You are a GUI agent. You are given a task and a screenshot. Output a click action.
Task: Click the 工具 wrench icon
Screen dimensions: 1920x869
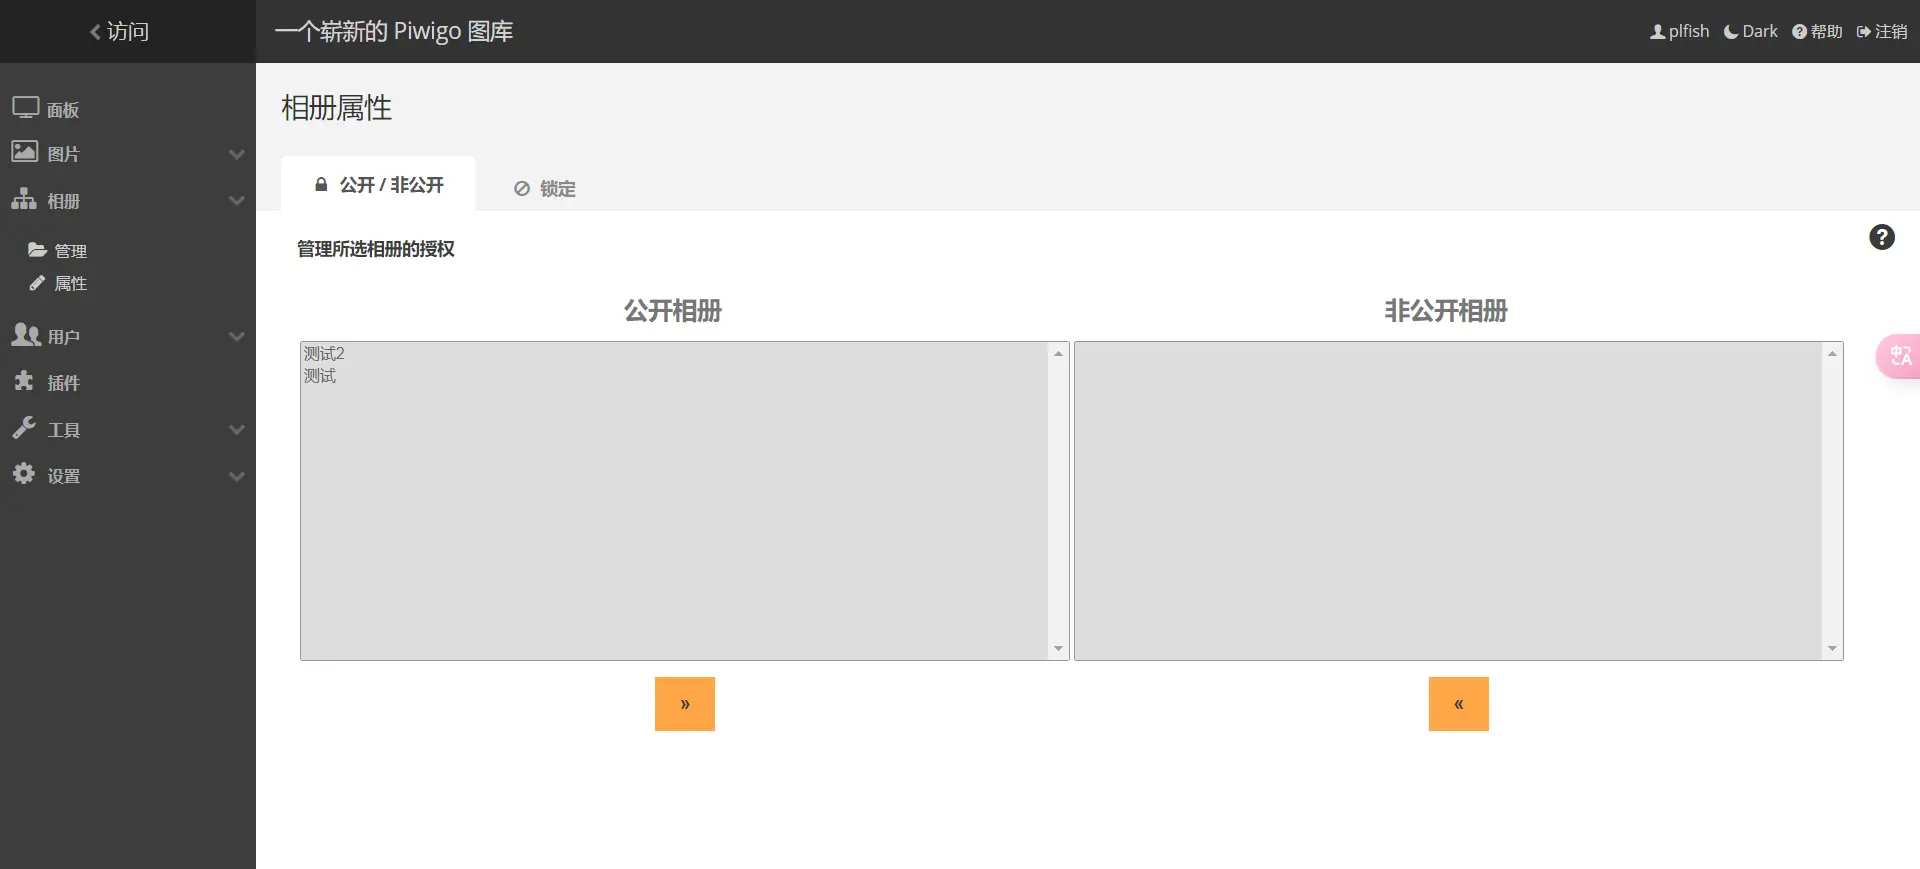[24, 427]
